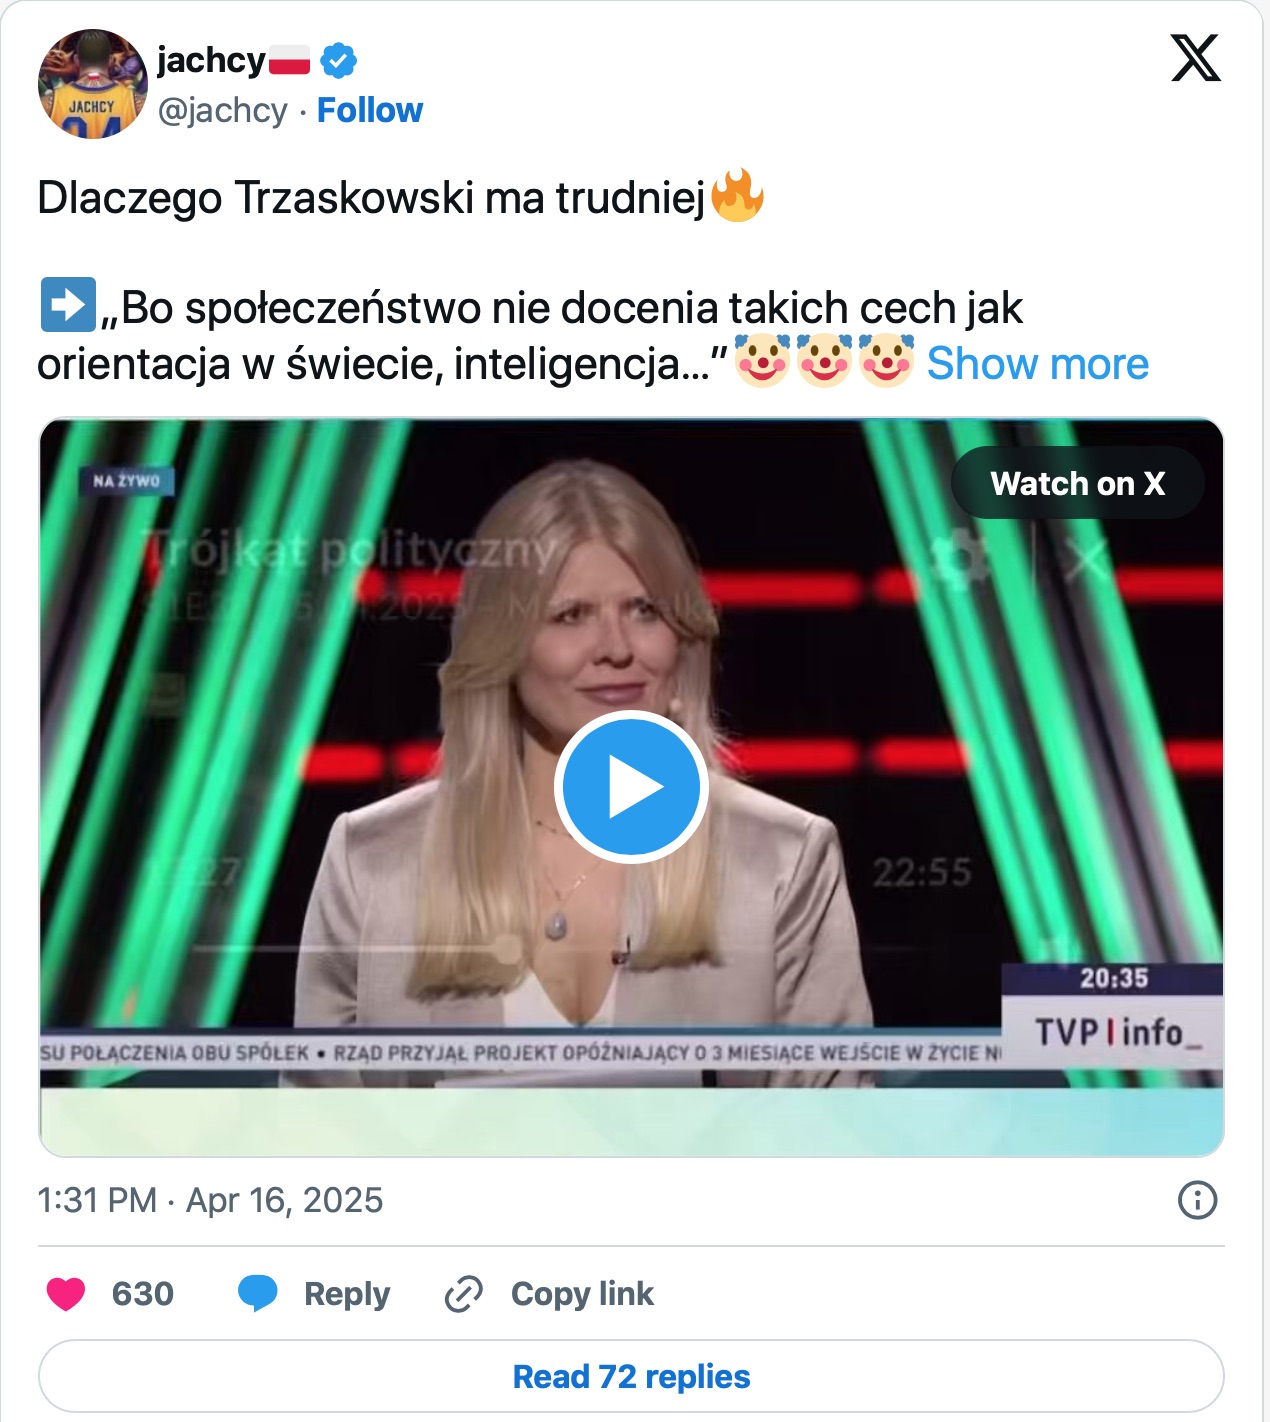Image resolution: width=1270 pixels, height=1422 pixels.
Task: Click the chain link copy icon
Action: [x=464, y=1294]
